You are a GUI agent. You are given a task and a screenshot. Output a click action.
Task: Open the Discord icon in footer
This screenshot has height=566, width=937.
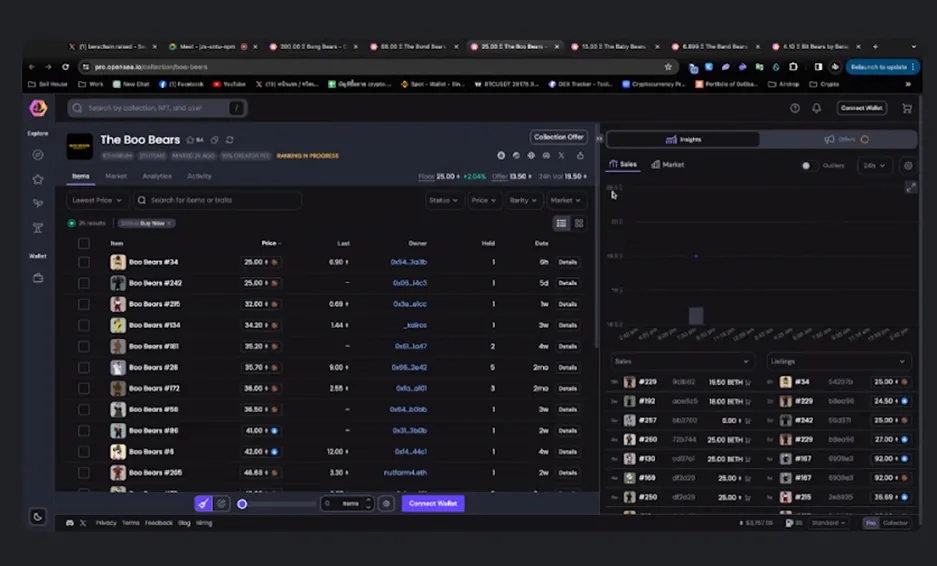pos(70,523)
